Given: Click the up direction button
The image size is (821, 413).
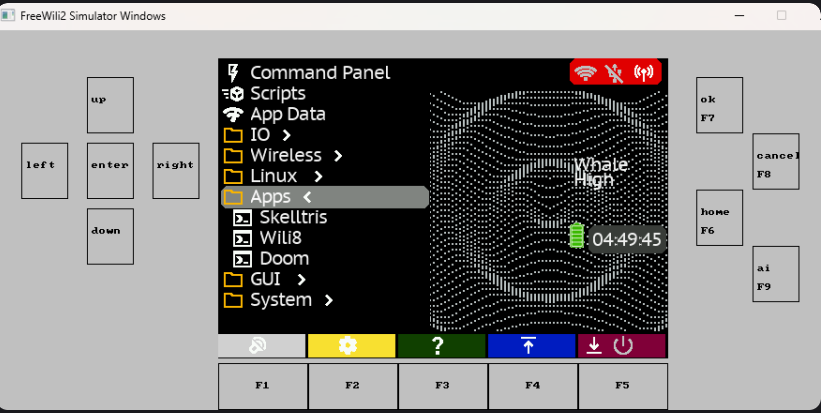Looking at the screenshot, I should pos(110,105).
